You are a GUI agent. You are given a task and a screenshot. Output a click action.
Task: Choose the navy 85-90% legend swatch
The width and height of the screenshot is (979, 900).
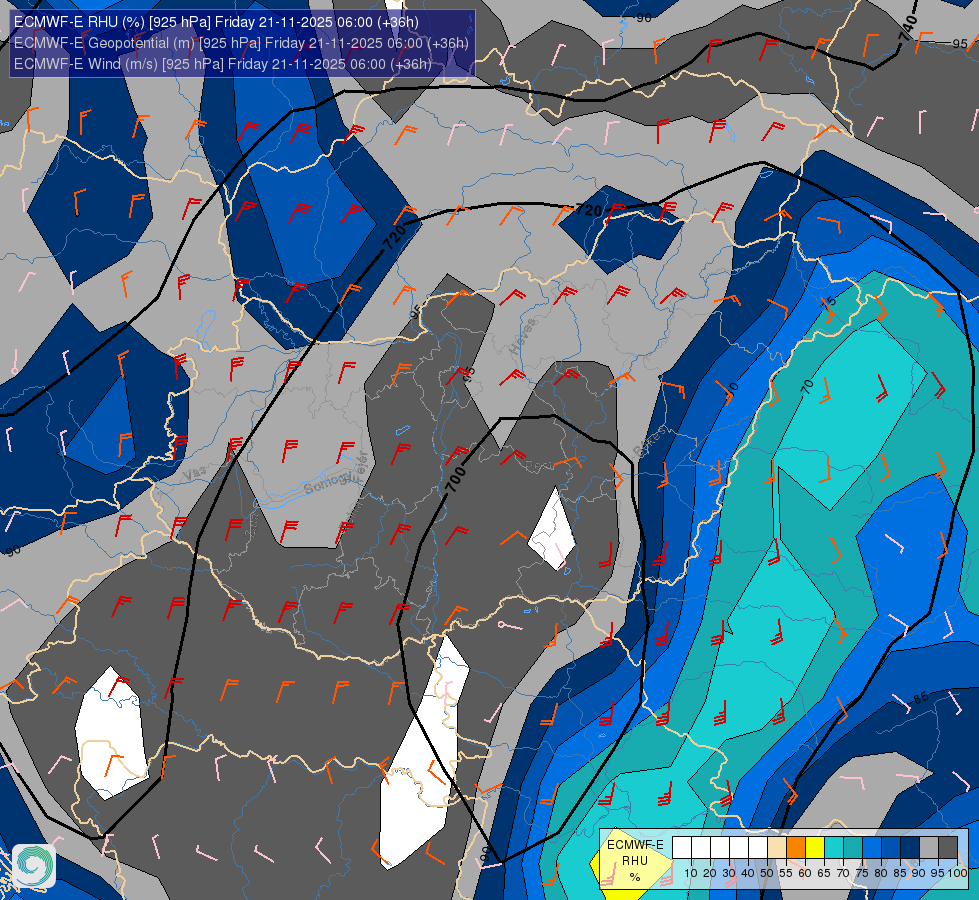coord(910,848)
